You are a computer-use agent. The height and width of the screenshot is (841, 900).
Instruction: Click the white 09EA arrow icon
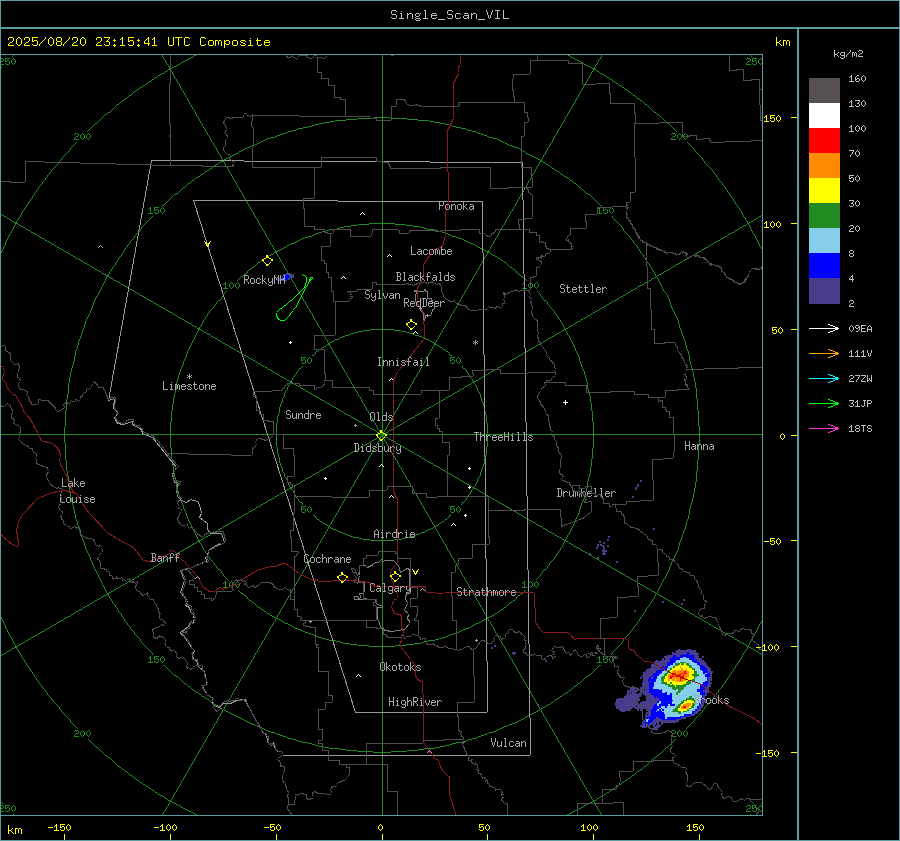(x=824, y=328)
